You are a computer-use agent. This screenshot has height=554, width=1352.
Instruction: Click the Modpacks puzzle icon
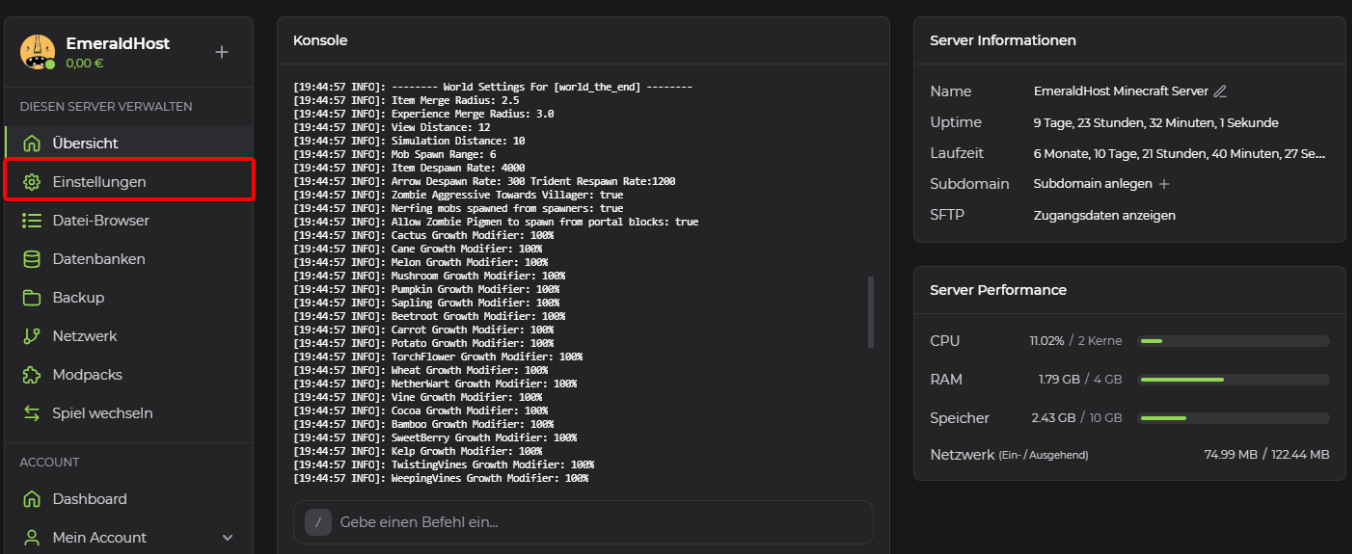coord(32,375)
